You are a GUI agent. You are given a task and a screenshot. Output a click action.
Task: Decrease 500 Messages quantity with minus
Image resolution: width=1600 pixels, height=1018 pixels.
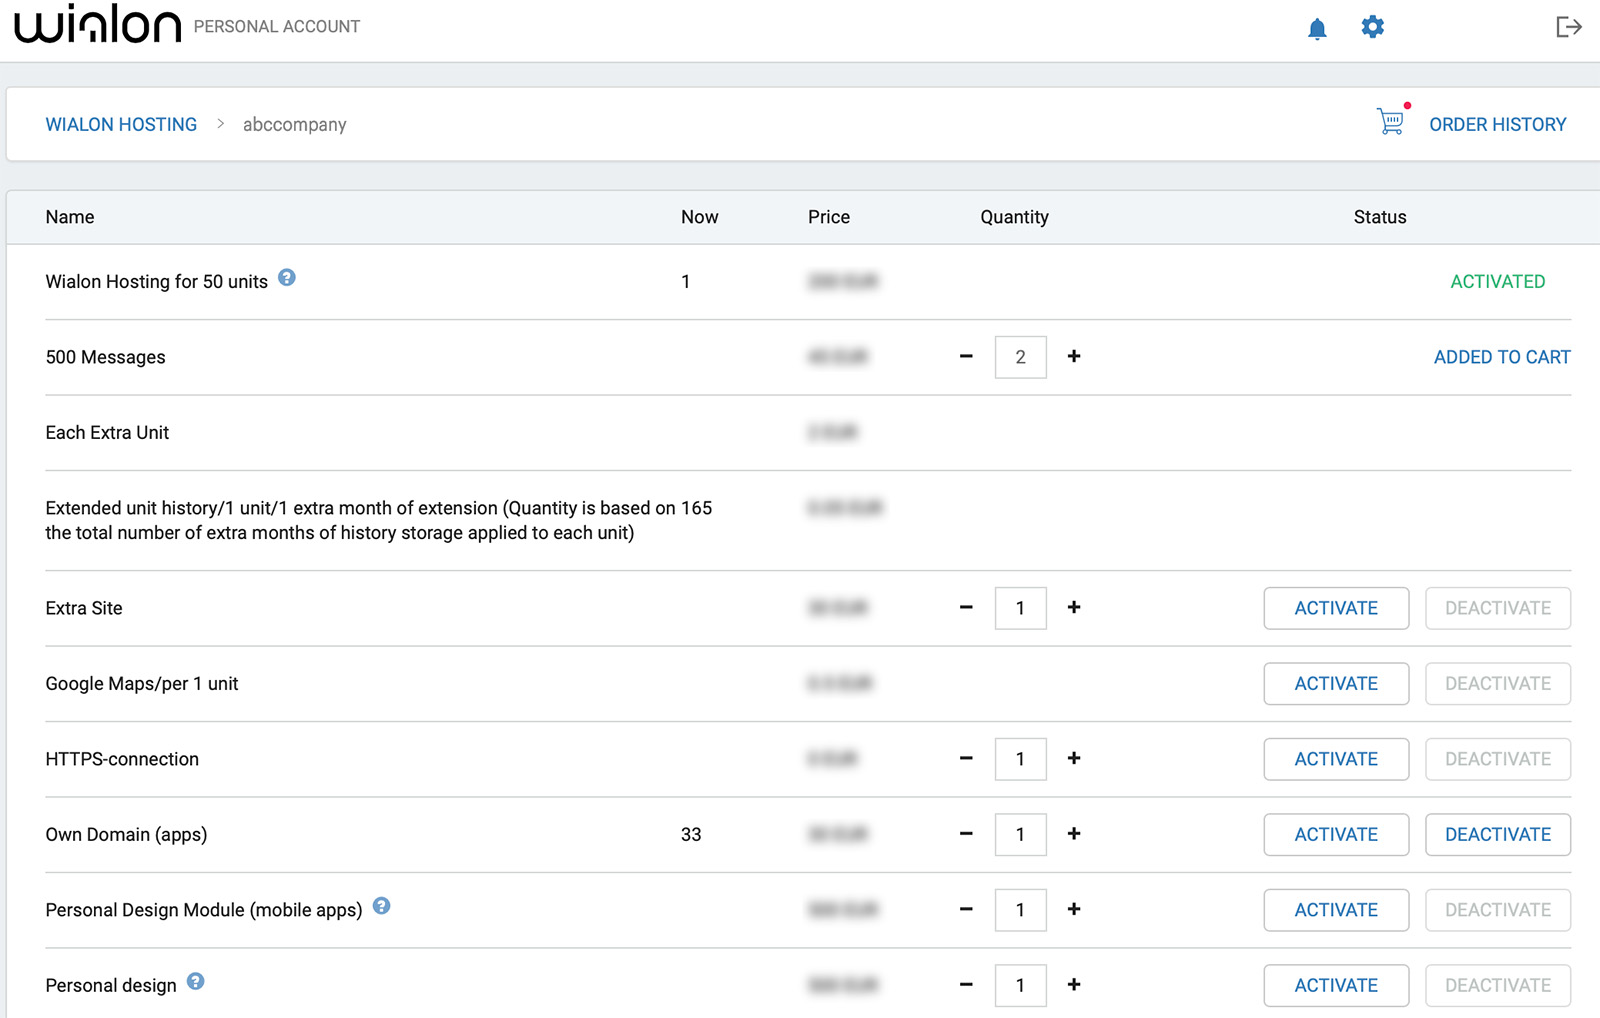[x=966, y=357]
